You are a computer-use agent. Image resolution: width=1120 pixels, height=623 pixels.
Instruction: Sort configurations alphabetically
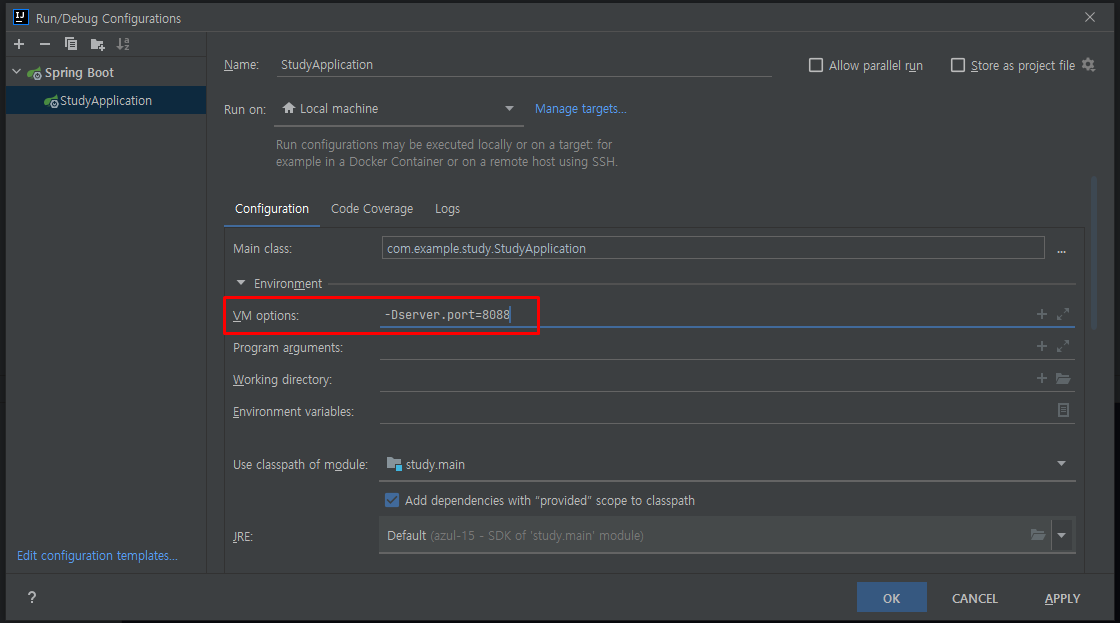pyautogui.click(x=124, y=44)
